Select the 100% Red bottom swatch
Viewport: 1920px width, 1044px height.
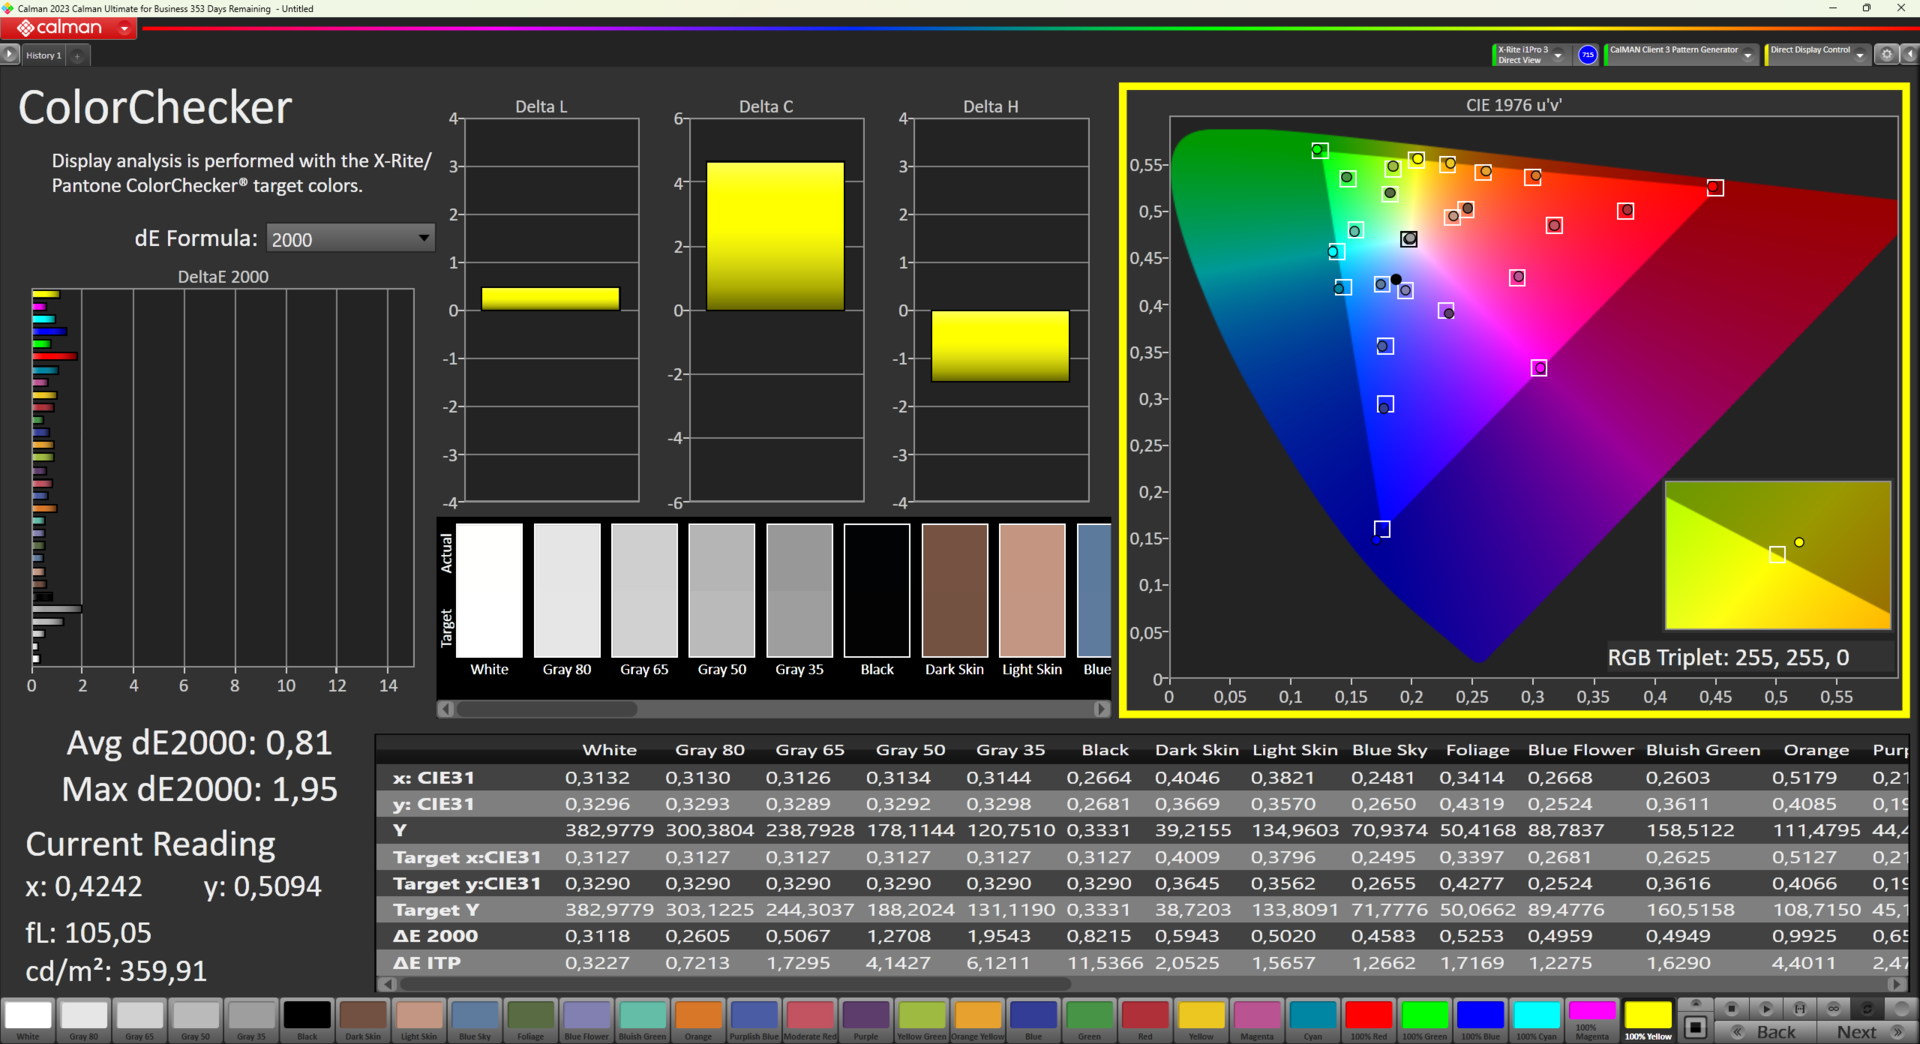tap(1369, 1020)
